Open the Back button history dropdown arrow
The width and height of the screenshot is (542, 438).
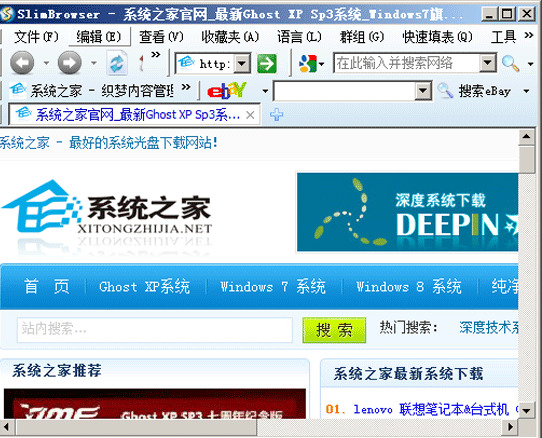pyautogui.click(x=46, y=64)
